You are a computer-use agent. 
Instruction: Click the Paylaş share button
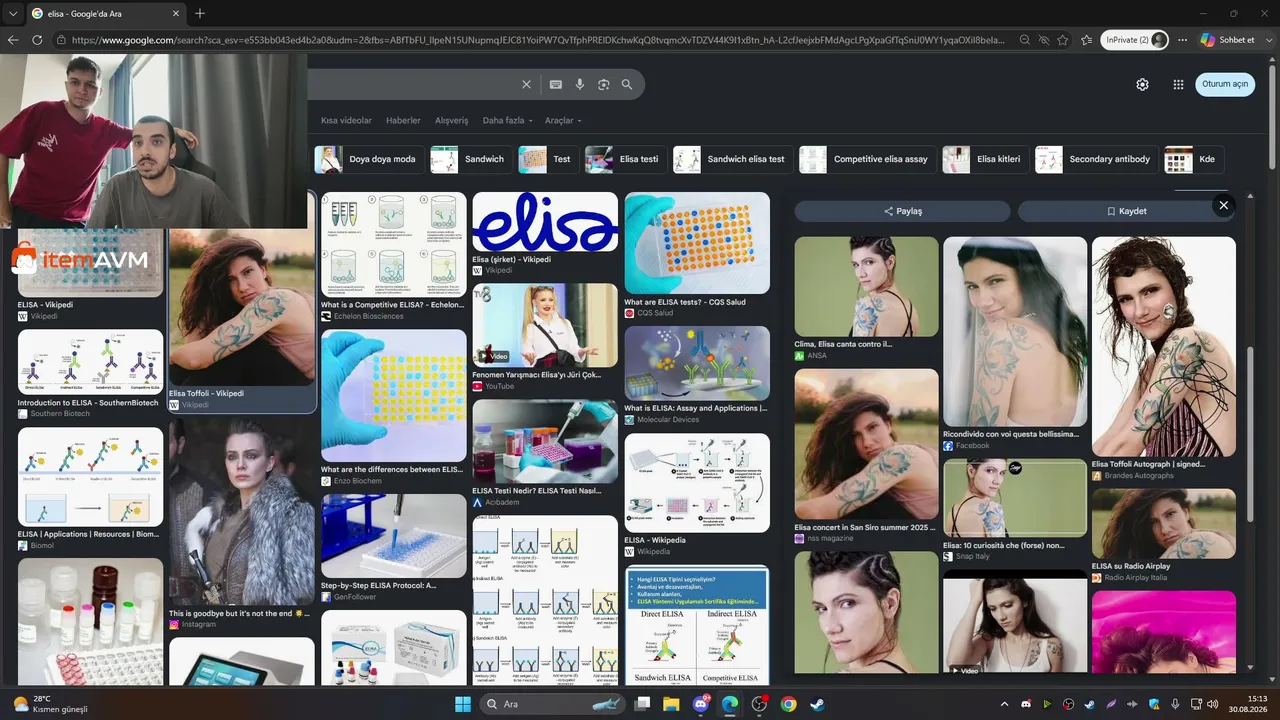[x=902, y=212]
